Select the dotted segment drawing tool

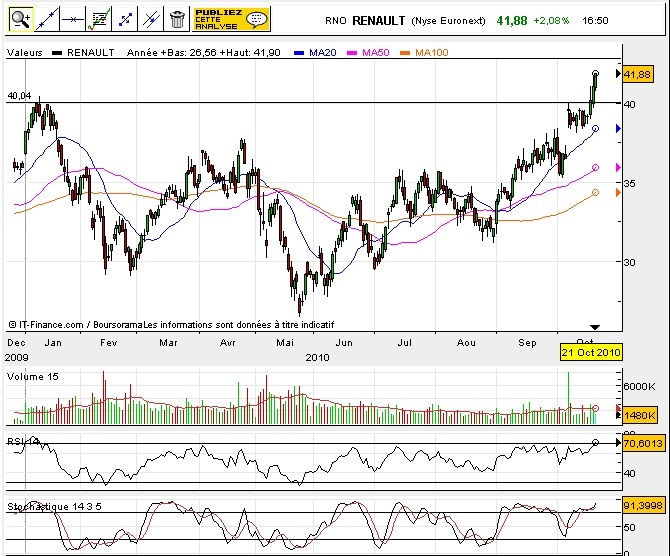[125, 19]
